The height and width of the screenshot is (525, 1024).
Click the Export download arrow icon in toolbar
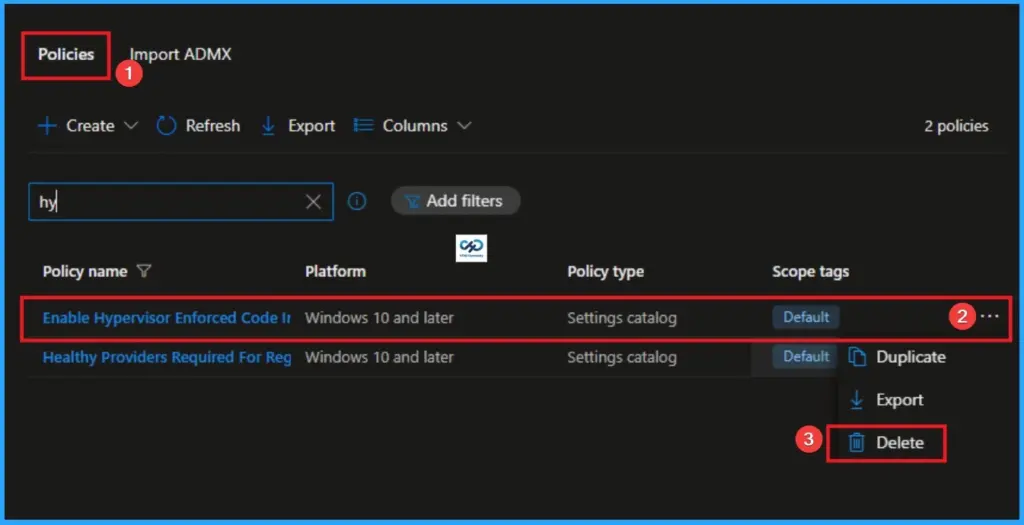click(268, 125)
